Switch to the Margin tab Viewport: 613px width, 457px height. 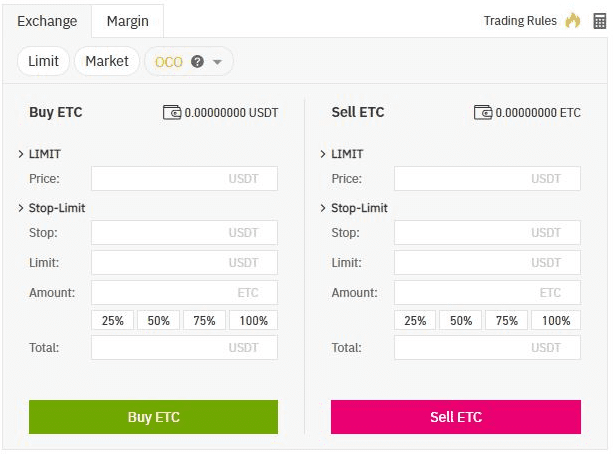127,21
